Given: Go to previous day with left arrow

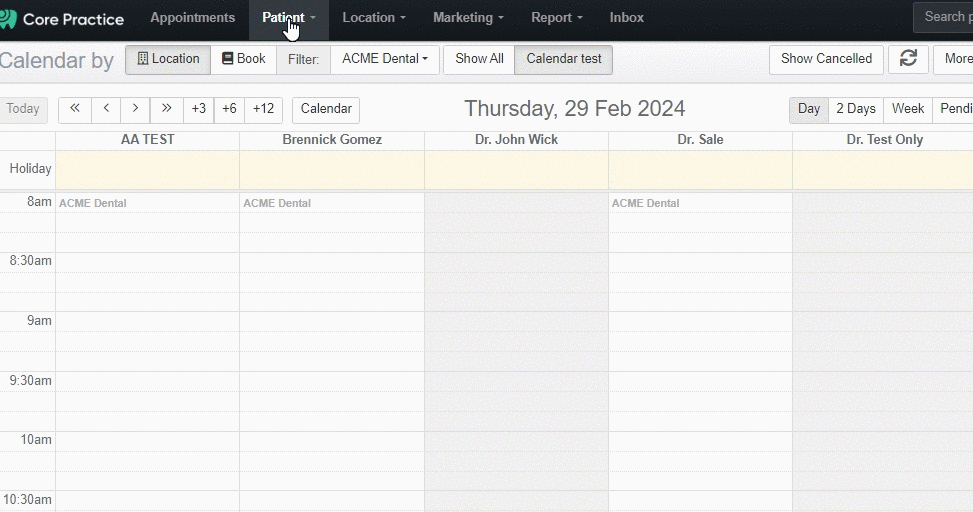Looking at the screenshot, I should [x=107, y=109].
